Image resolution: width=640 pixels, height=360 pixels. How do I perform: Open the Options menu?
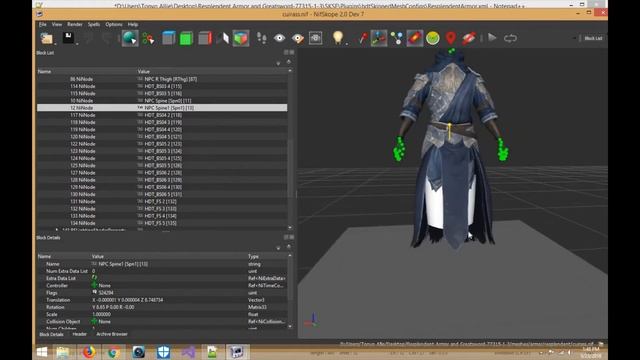[114, 24]
